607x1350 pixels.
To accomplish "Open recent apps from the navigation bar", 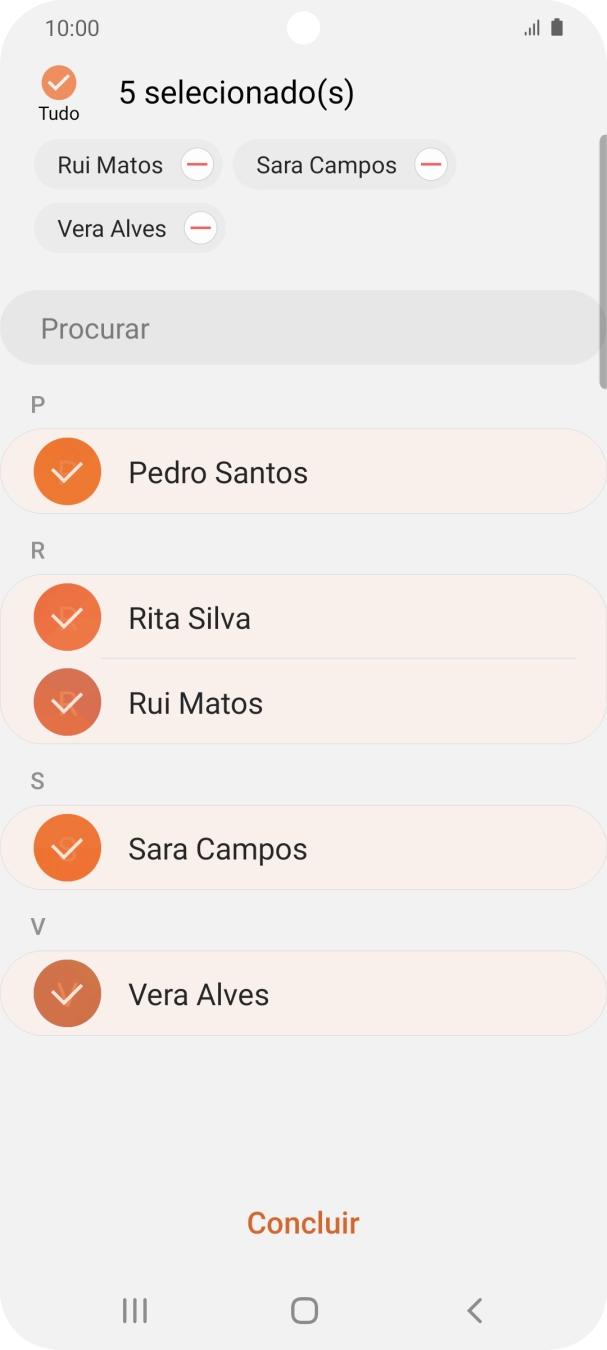I will pos(134,1310).
